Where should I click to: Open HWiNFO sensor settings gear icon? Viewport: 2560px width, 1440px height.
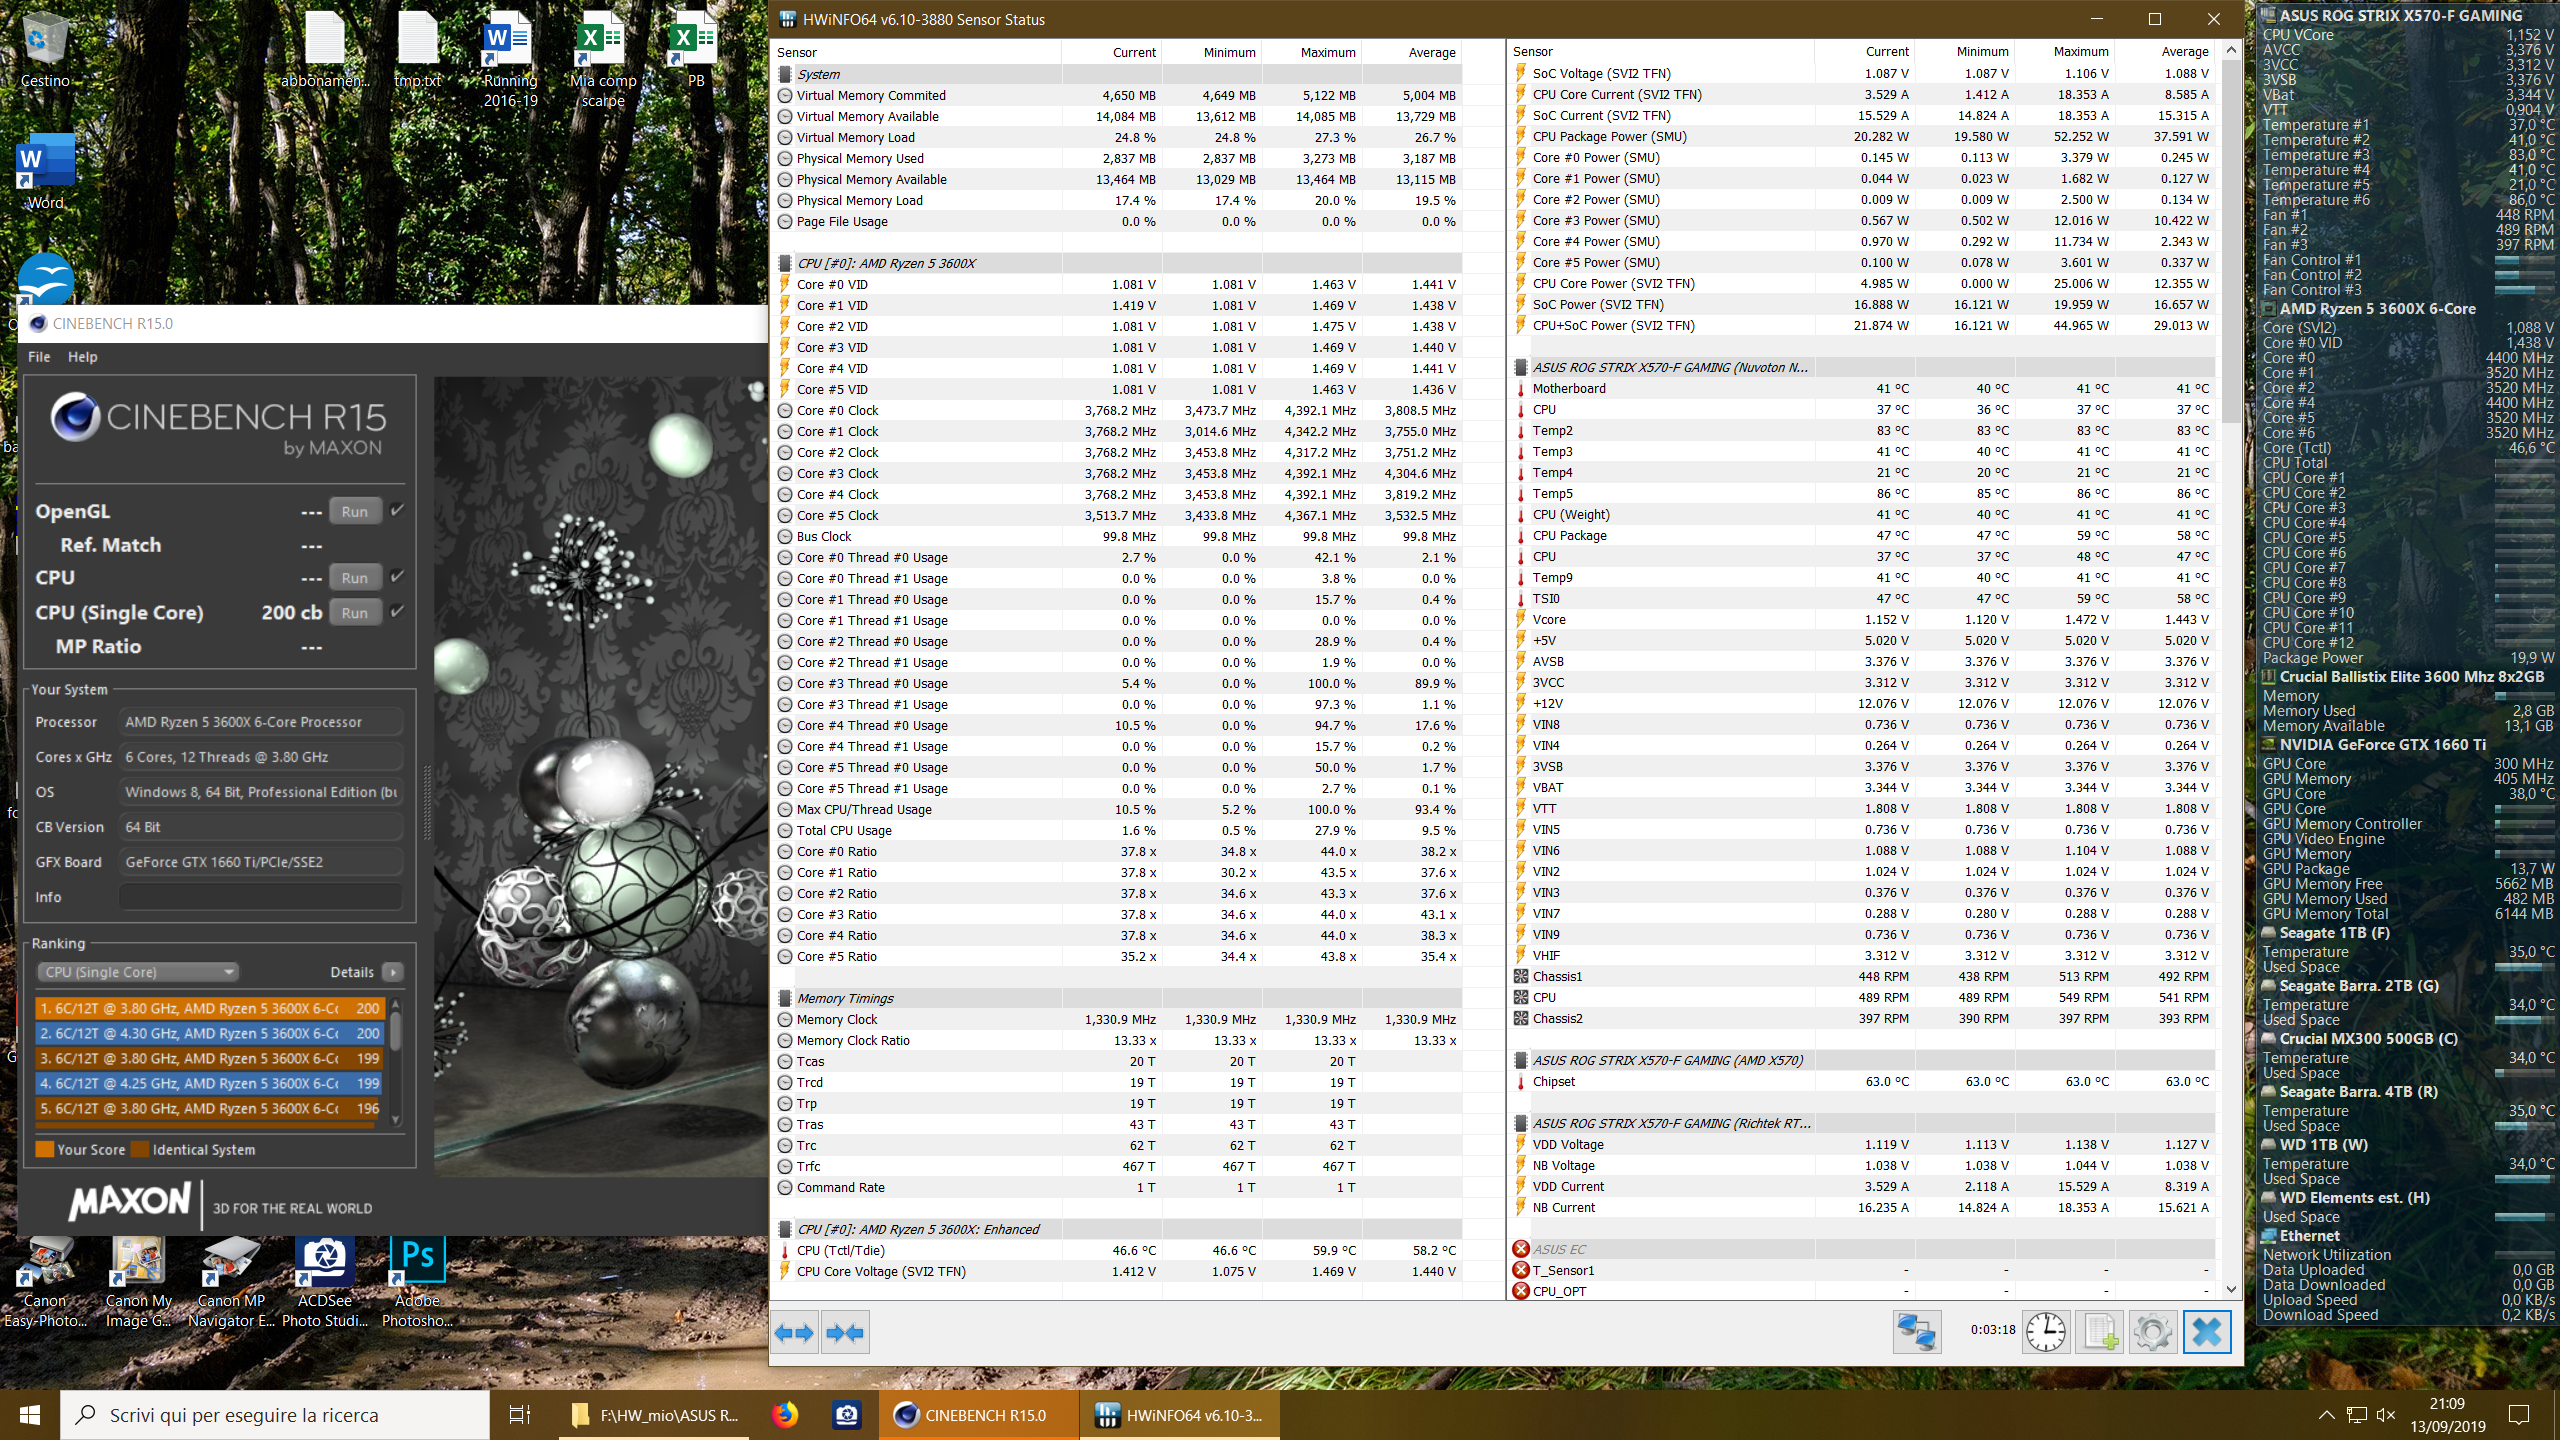point(2152,1332)
